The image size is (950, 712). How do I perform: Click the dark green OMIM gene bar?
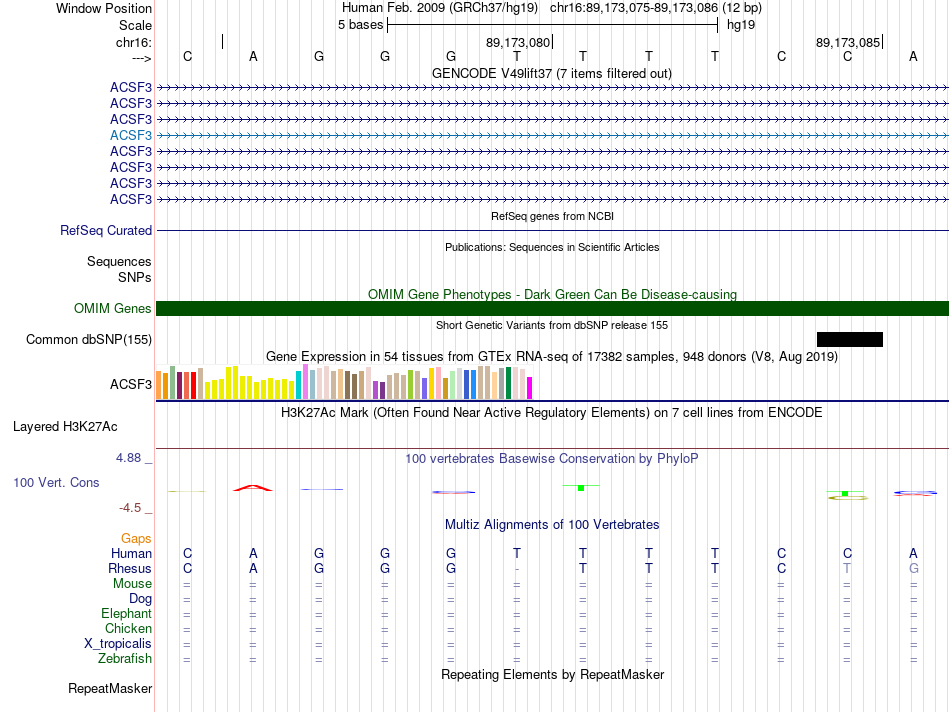(553, 308)
